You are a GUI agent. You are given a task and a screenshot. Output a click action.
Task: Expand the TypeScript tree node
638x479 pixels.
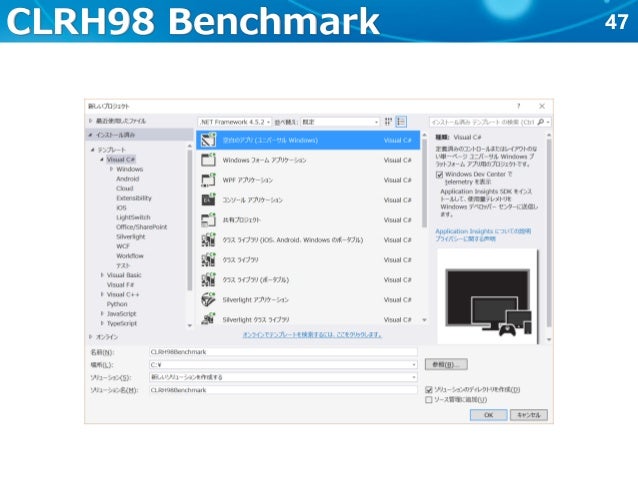[102, 323]
